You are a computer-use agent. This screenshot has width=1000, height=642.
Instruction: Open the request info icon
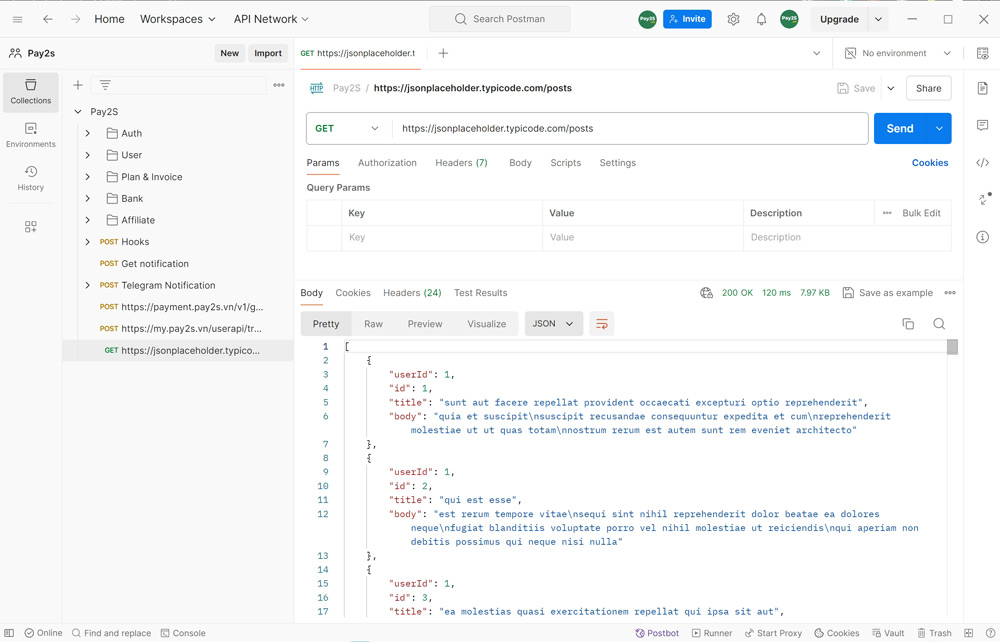[983, 237]
